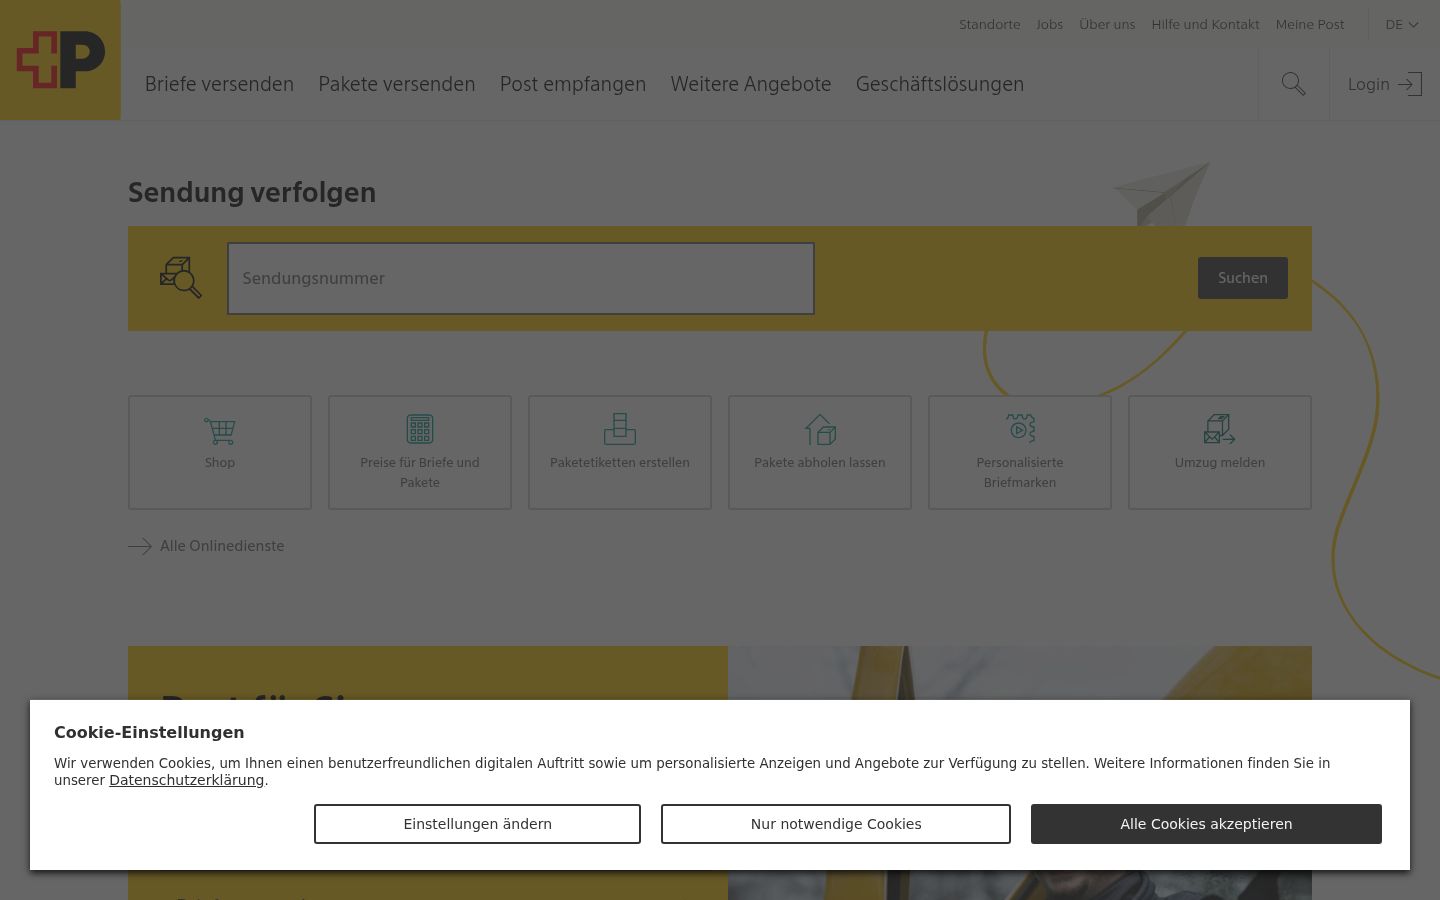Screen dimensions: 1440x900
Task: Click the Cookie-Einstellungen heading
Action: [x=149, y=732]
